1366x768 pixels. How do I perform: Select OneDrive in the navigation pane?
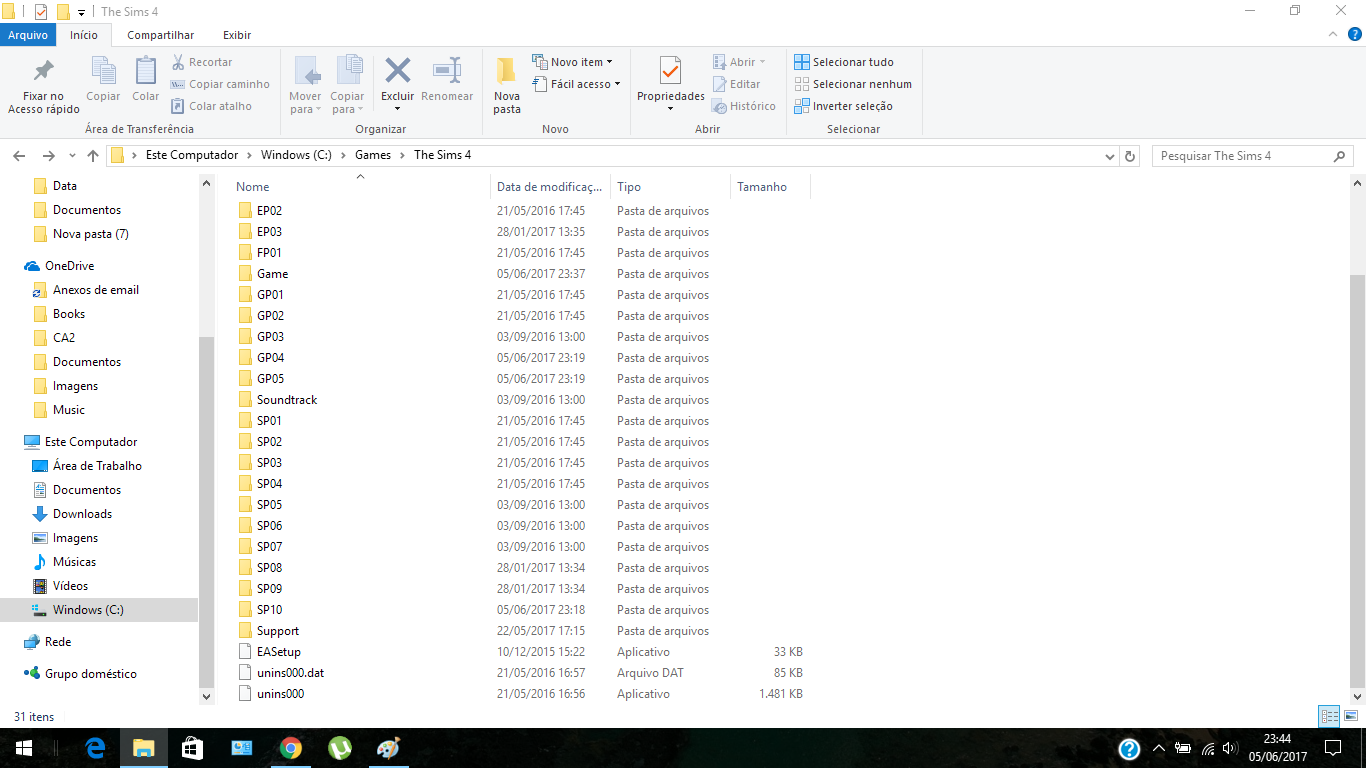[69, 266]
